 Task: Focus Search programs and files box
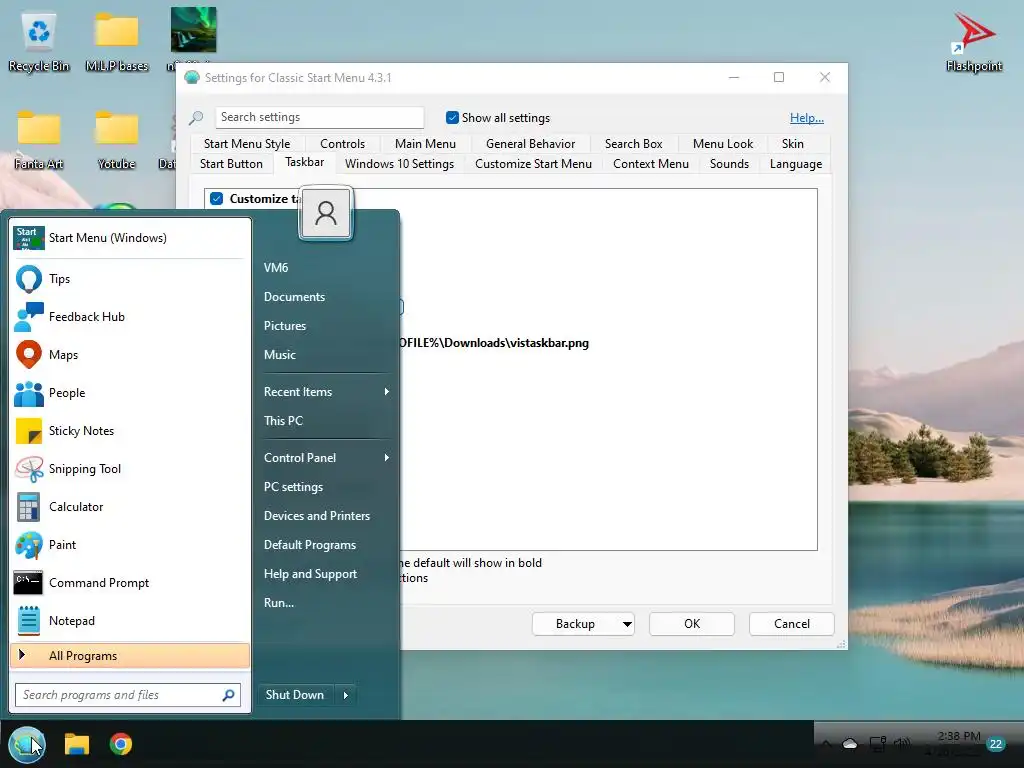pos(128,696)
